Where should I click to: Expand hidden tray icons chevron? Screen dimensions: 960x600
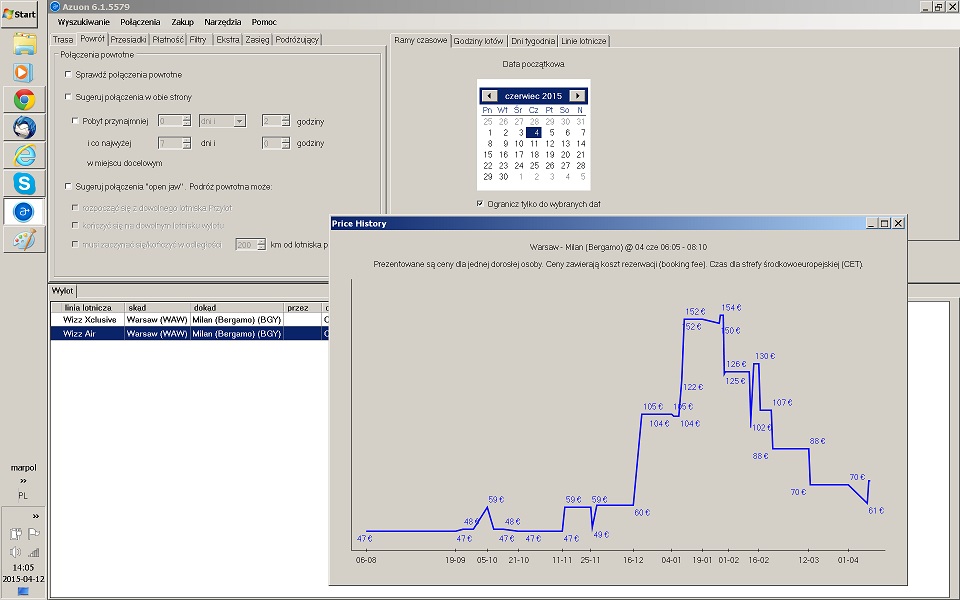36,516
